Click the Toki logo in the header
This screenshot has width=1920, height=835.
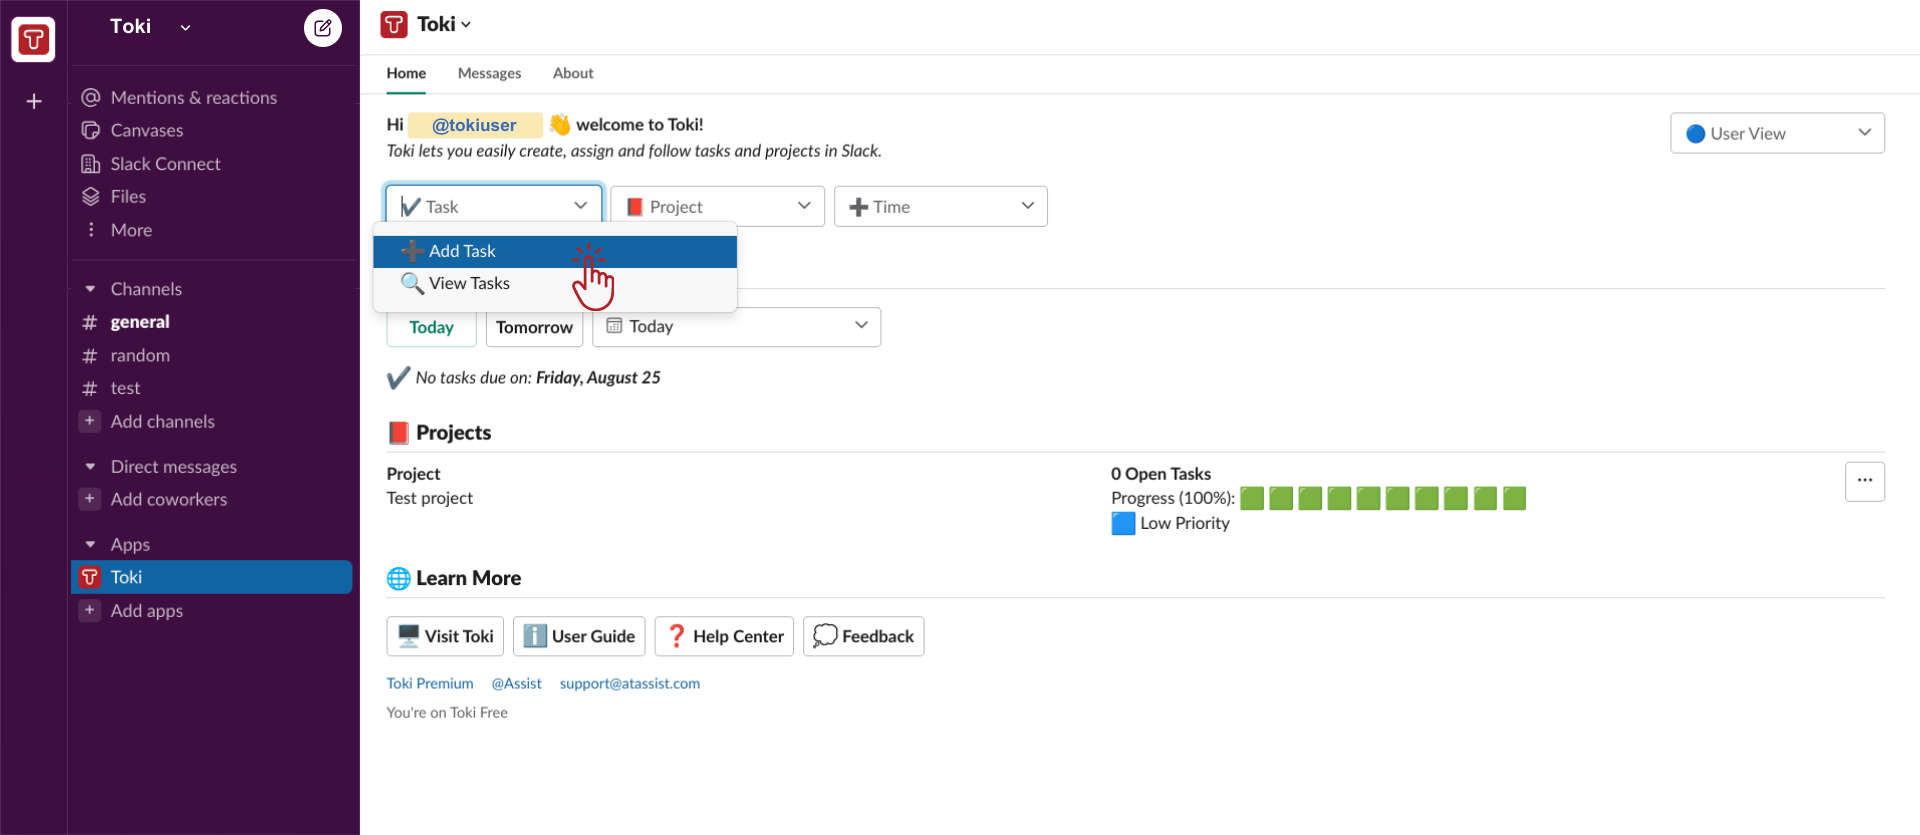pos(394,24)
